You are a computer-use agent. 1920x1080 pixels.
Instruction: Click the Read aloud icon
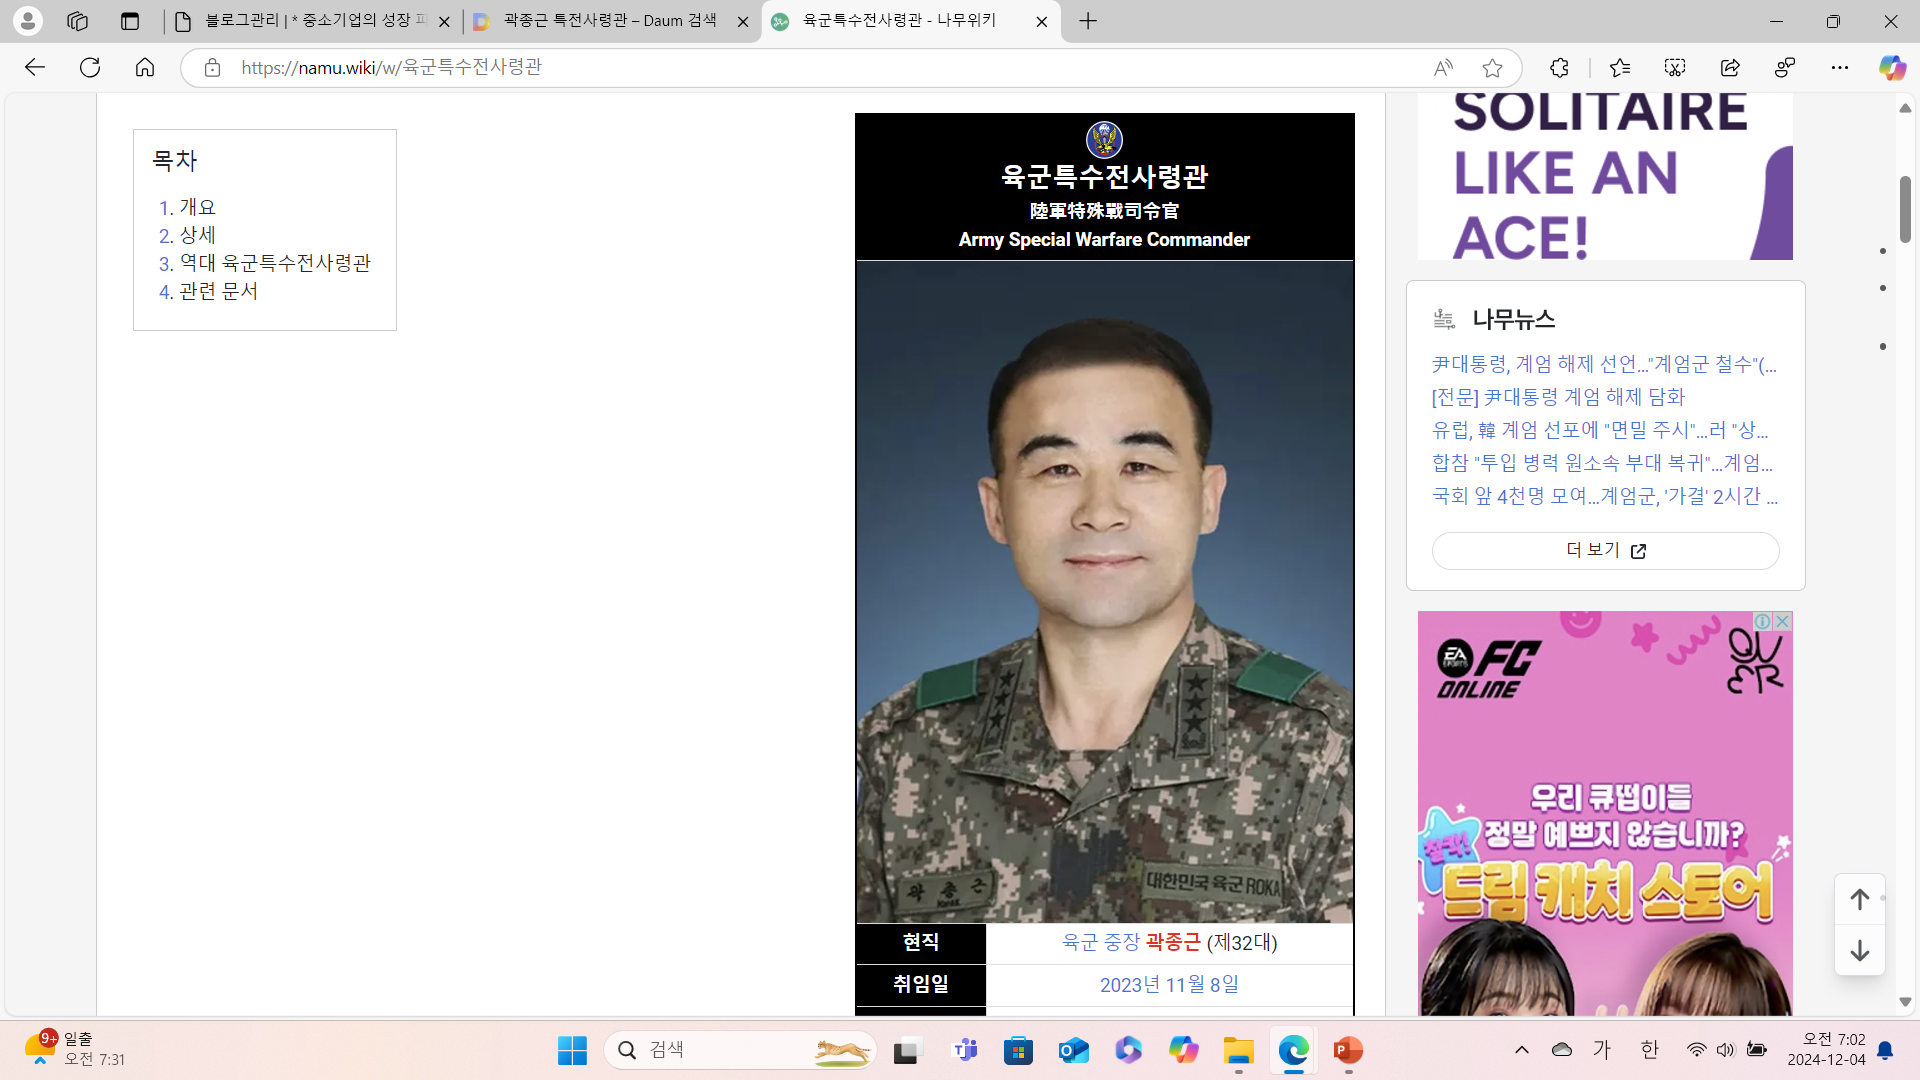1442,67
